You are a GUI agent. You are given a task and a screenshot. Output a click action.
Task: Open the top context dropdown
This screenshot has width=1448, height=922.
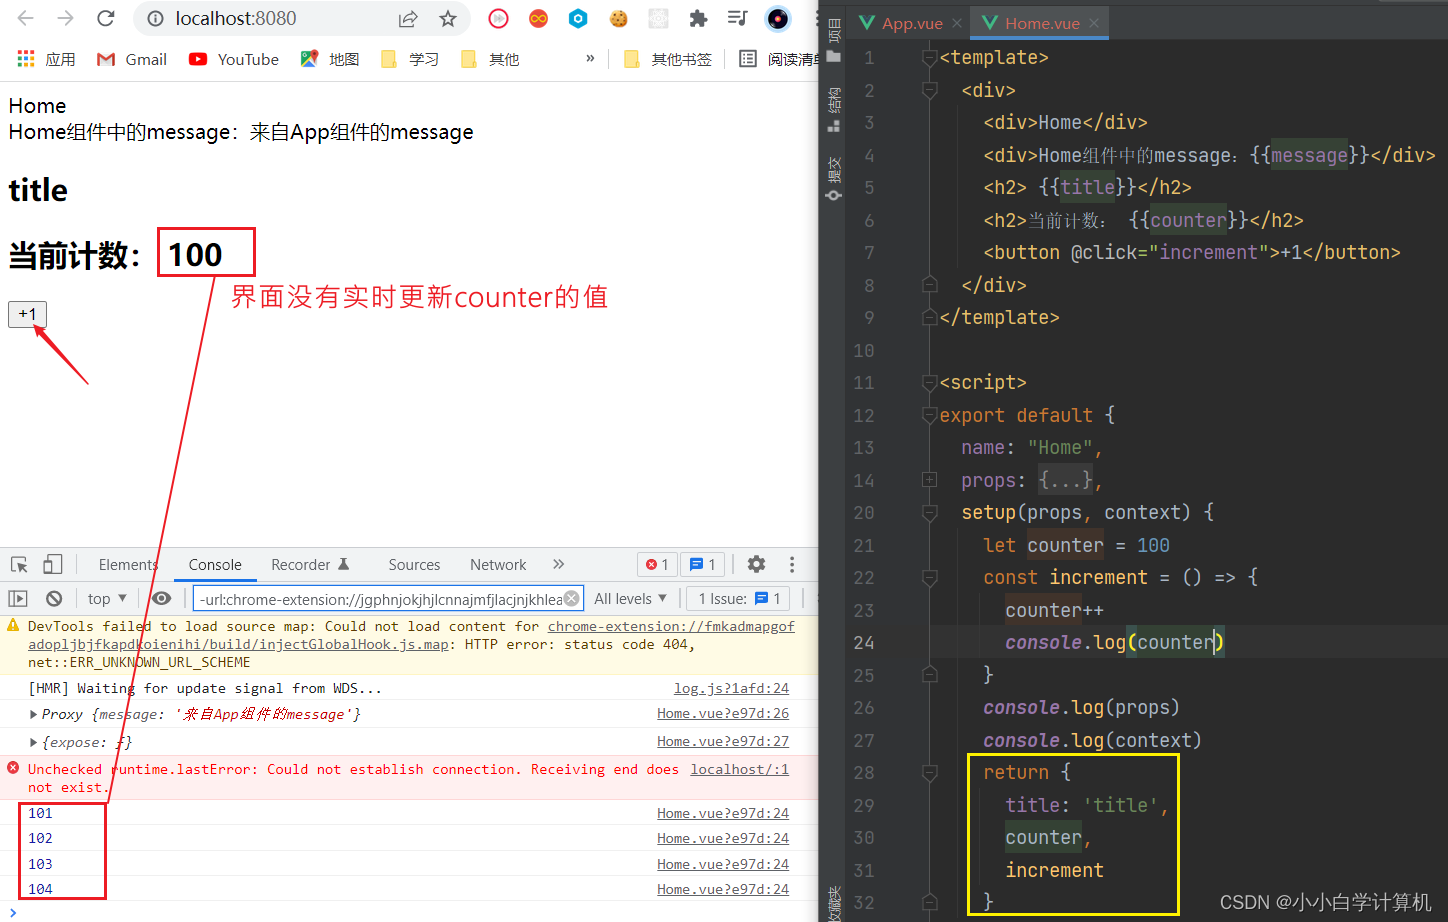click(107, 598)
